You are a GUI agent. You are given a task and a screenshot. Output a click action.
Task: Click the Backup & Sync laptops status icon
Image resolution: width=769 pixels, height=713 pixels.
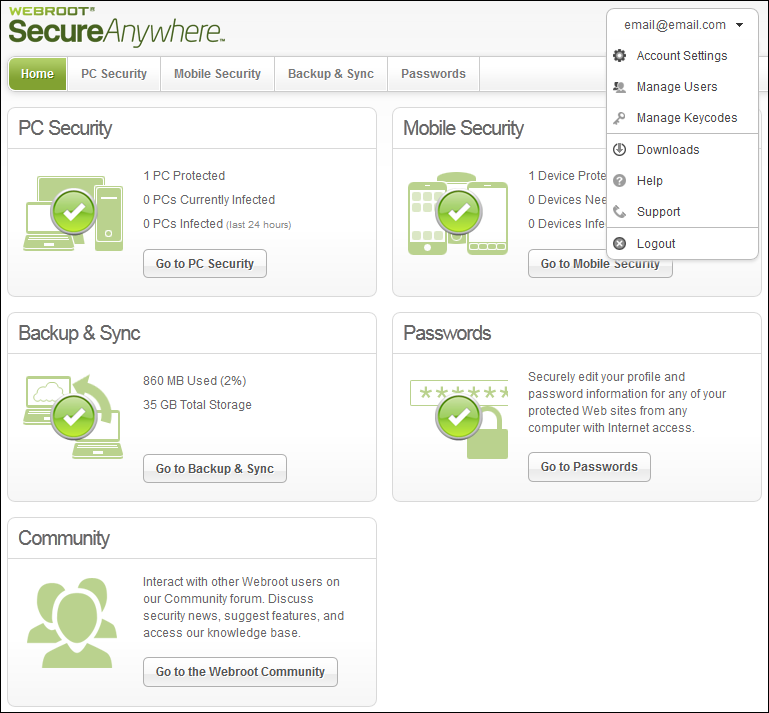coord(73,417)
